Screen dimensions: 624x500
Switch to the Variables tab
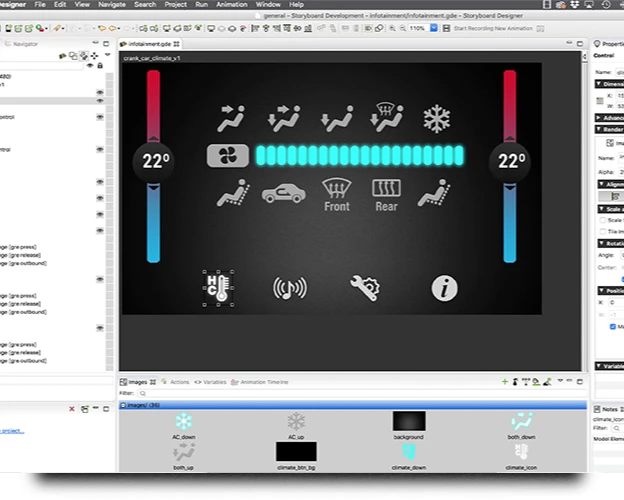click(211, 382)
